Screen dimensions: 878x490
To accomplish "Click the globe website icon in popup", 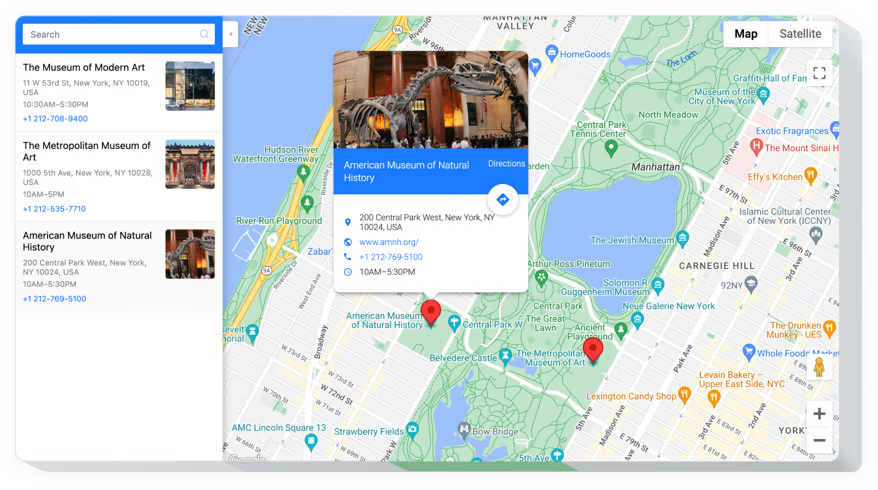I will [348, 242].
